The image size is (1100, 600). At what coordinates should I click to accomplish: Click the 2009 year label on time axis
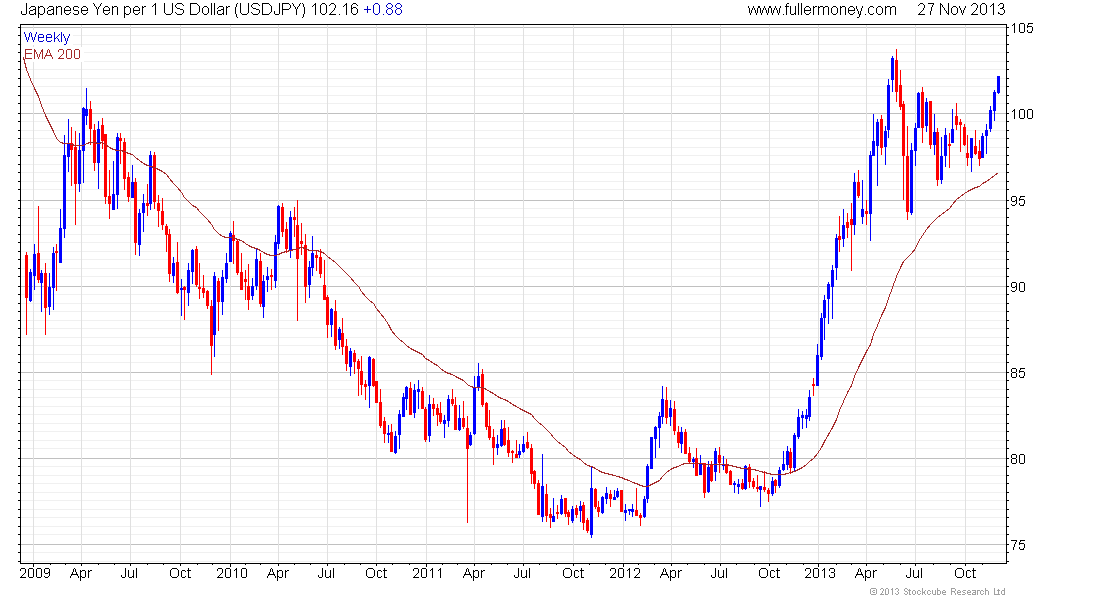click(x=35, y=573)
